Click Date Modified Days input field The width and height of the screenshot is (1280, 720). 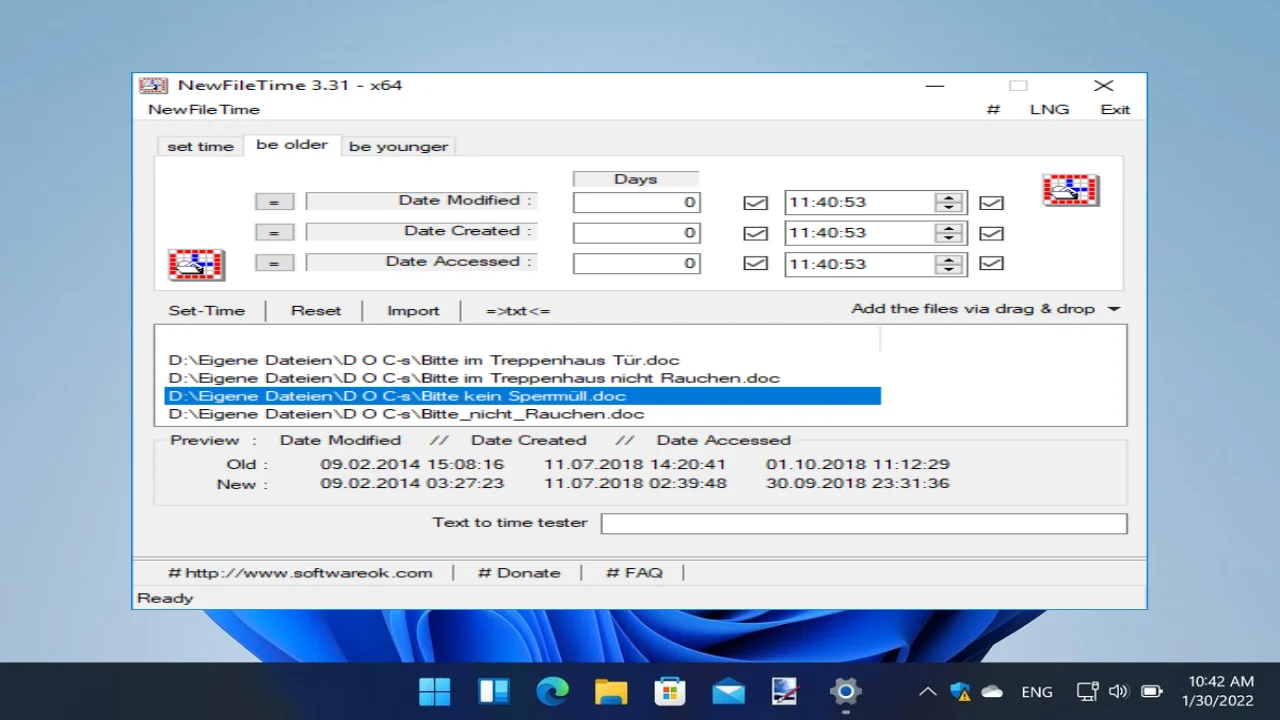tap(636, 202)
